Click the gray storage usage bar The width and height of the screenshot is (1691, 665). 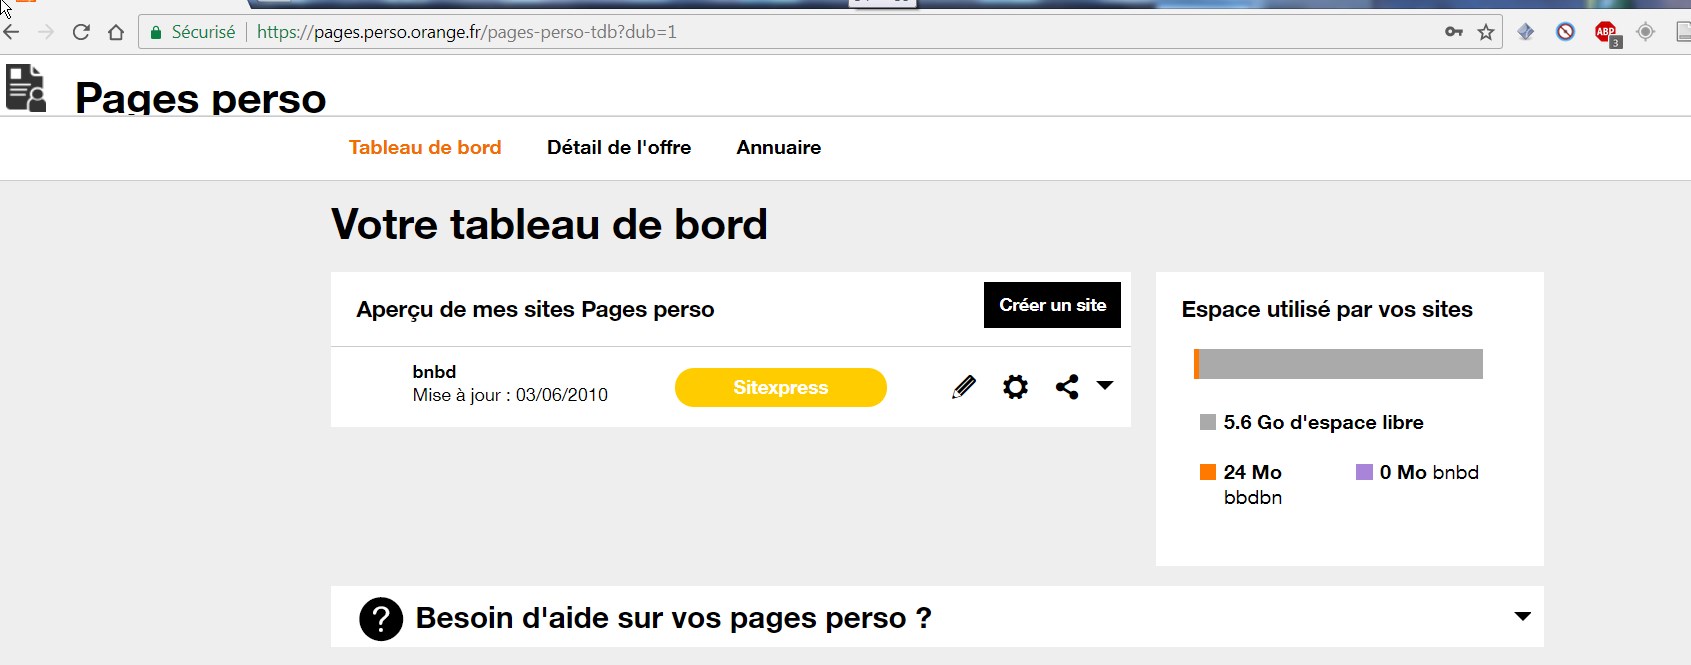coord(1338,364)
